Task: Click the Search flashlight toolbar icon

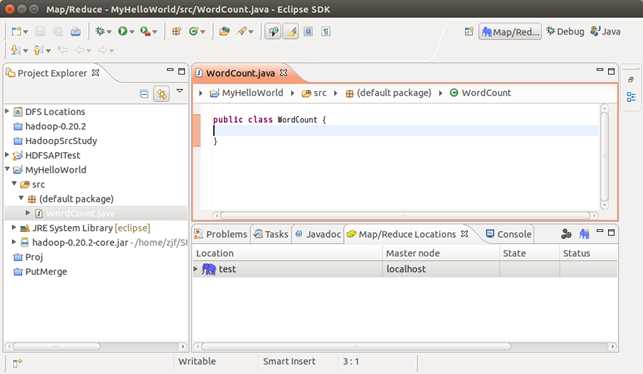Action: point(243,32)
